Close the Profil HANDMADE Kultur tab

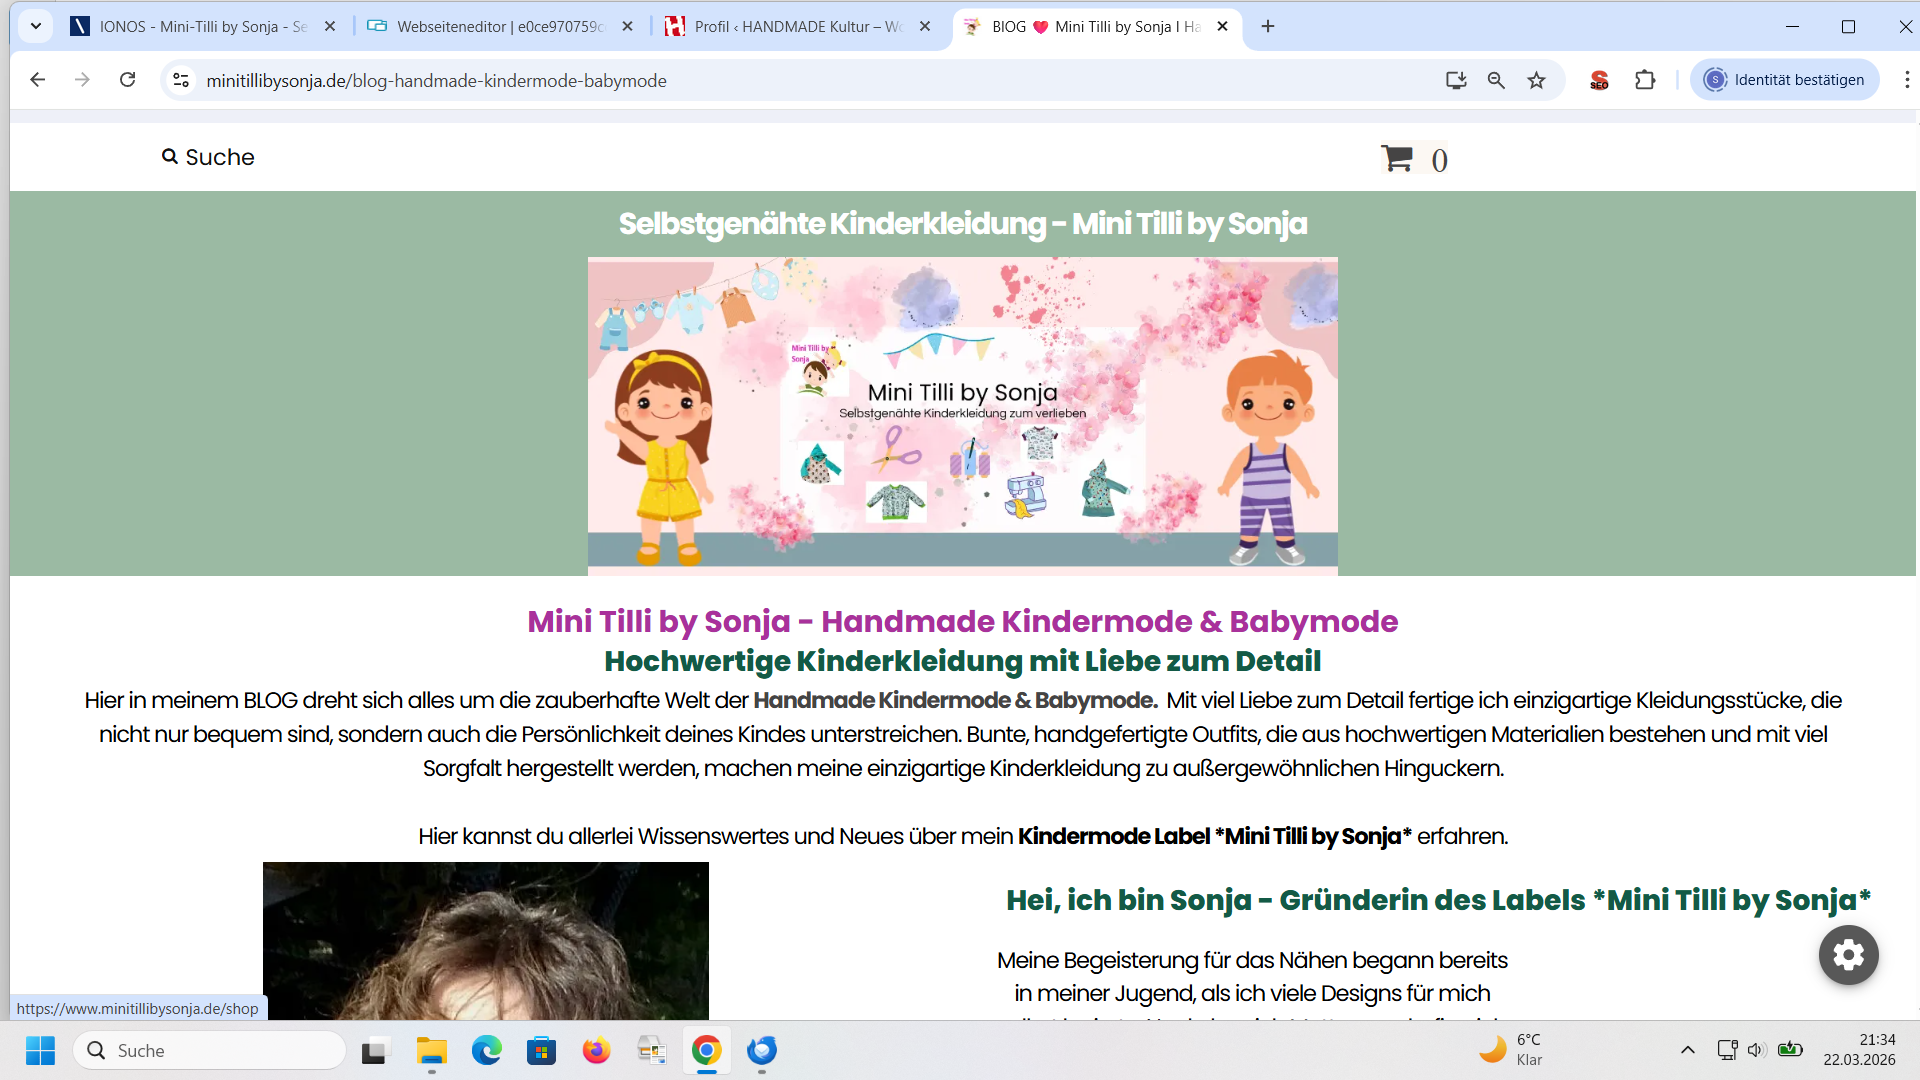tap(925, 27)
